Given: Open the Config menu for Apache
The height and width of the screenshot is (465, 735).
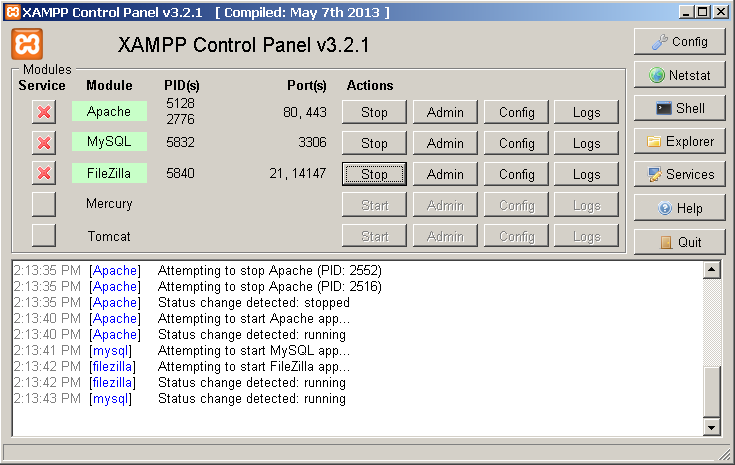Looking at the screenshot, I should click(517, 112).
